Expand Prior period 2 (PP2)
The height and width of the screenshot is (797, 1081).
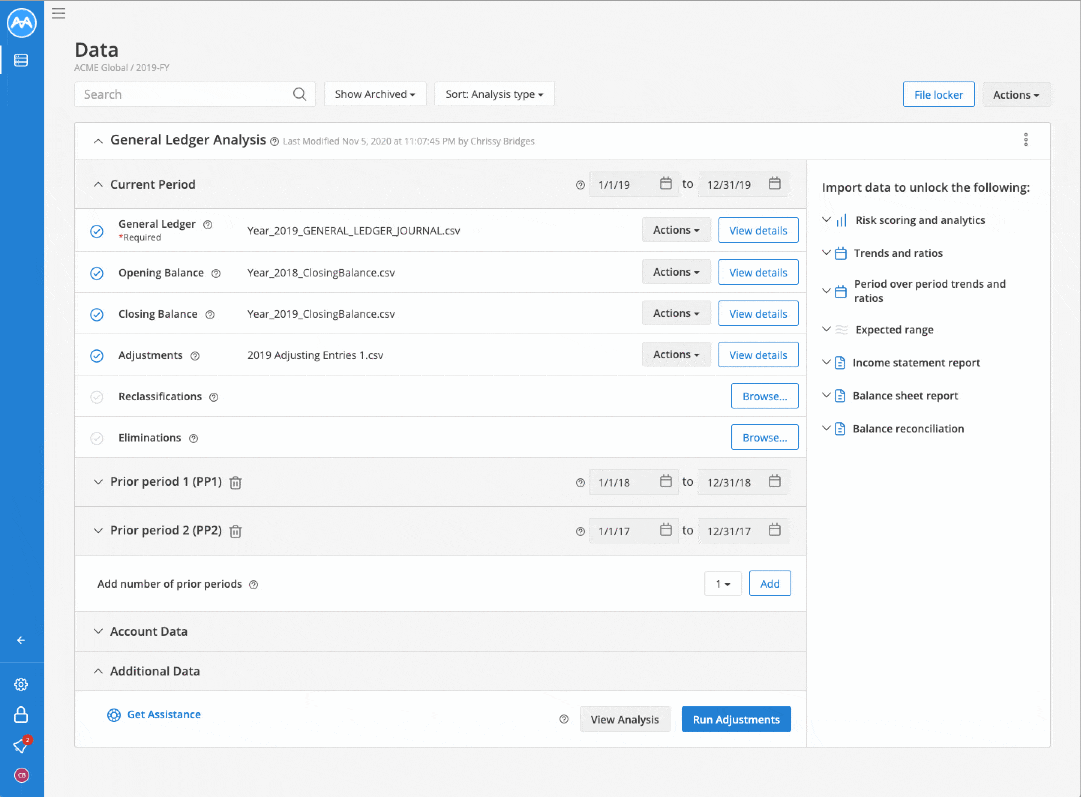98,530
